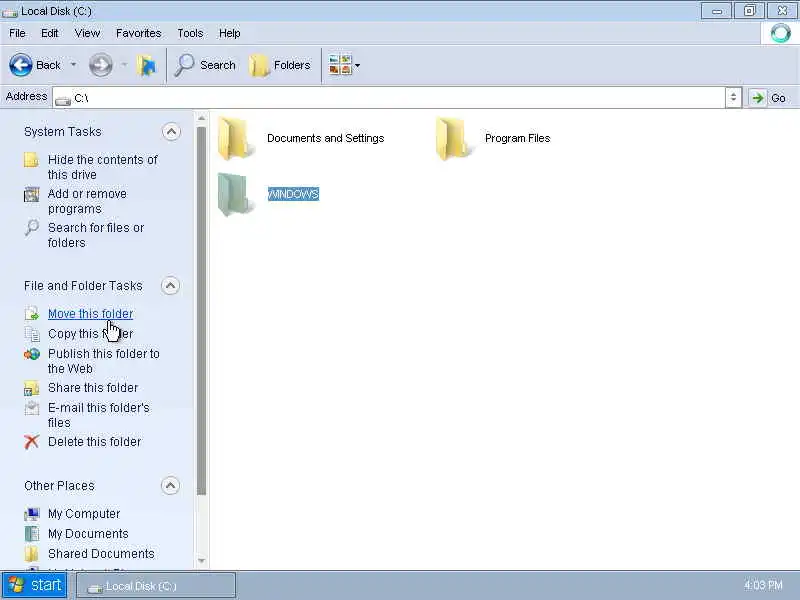Screen dimensions: 800x600
Task: Click the My Documents icon in sidebar
Action: click(x=32, y=534)
